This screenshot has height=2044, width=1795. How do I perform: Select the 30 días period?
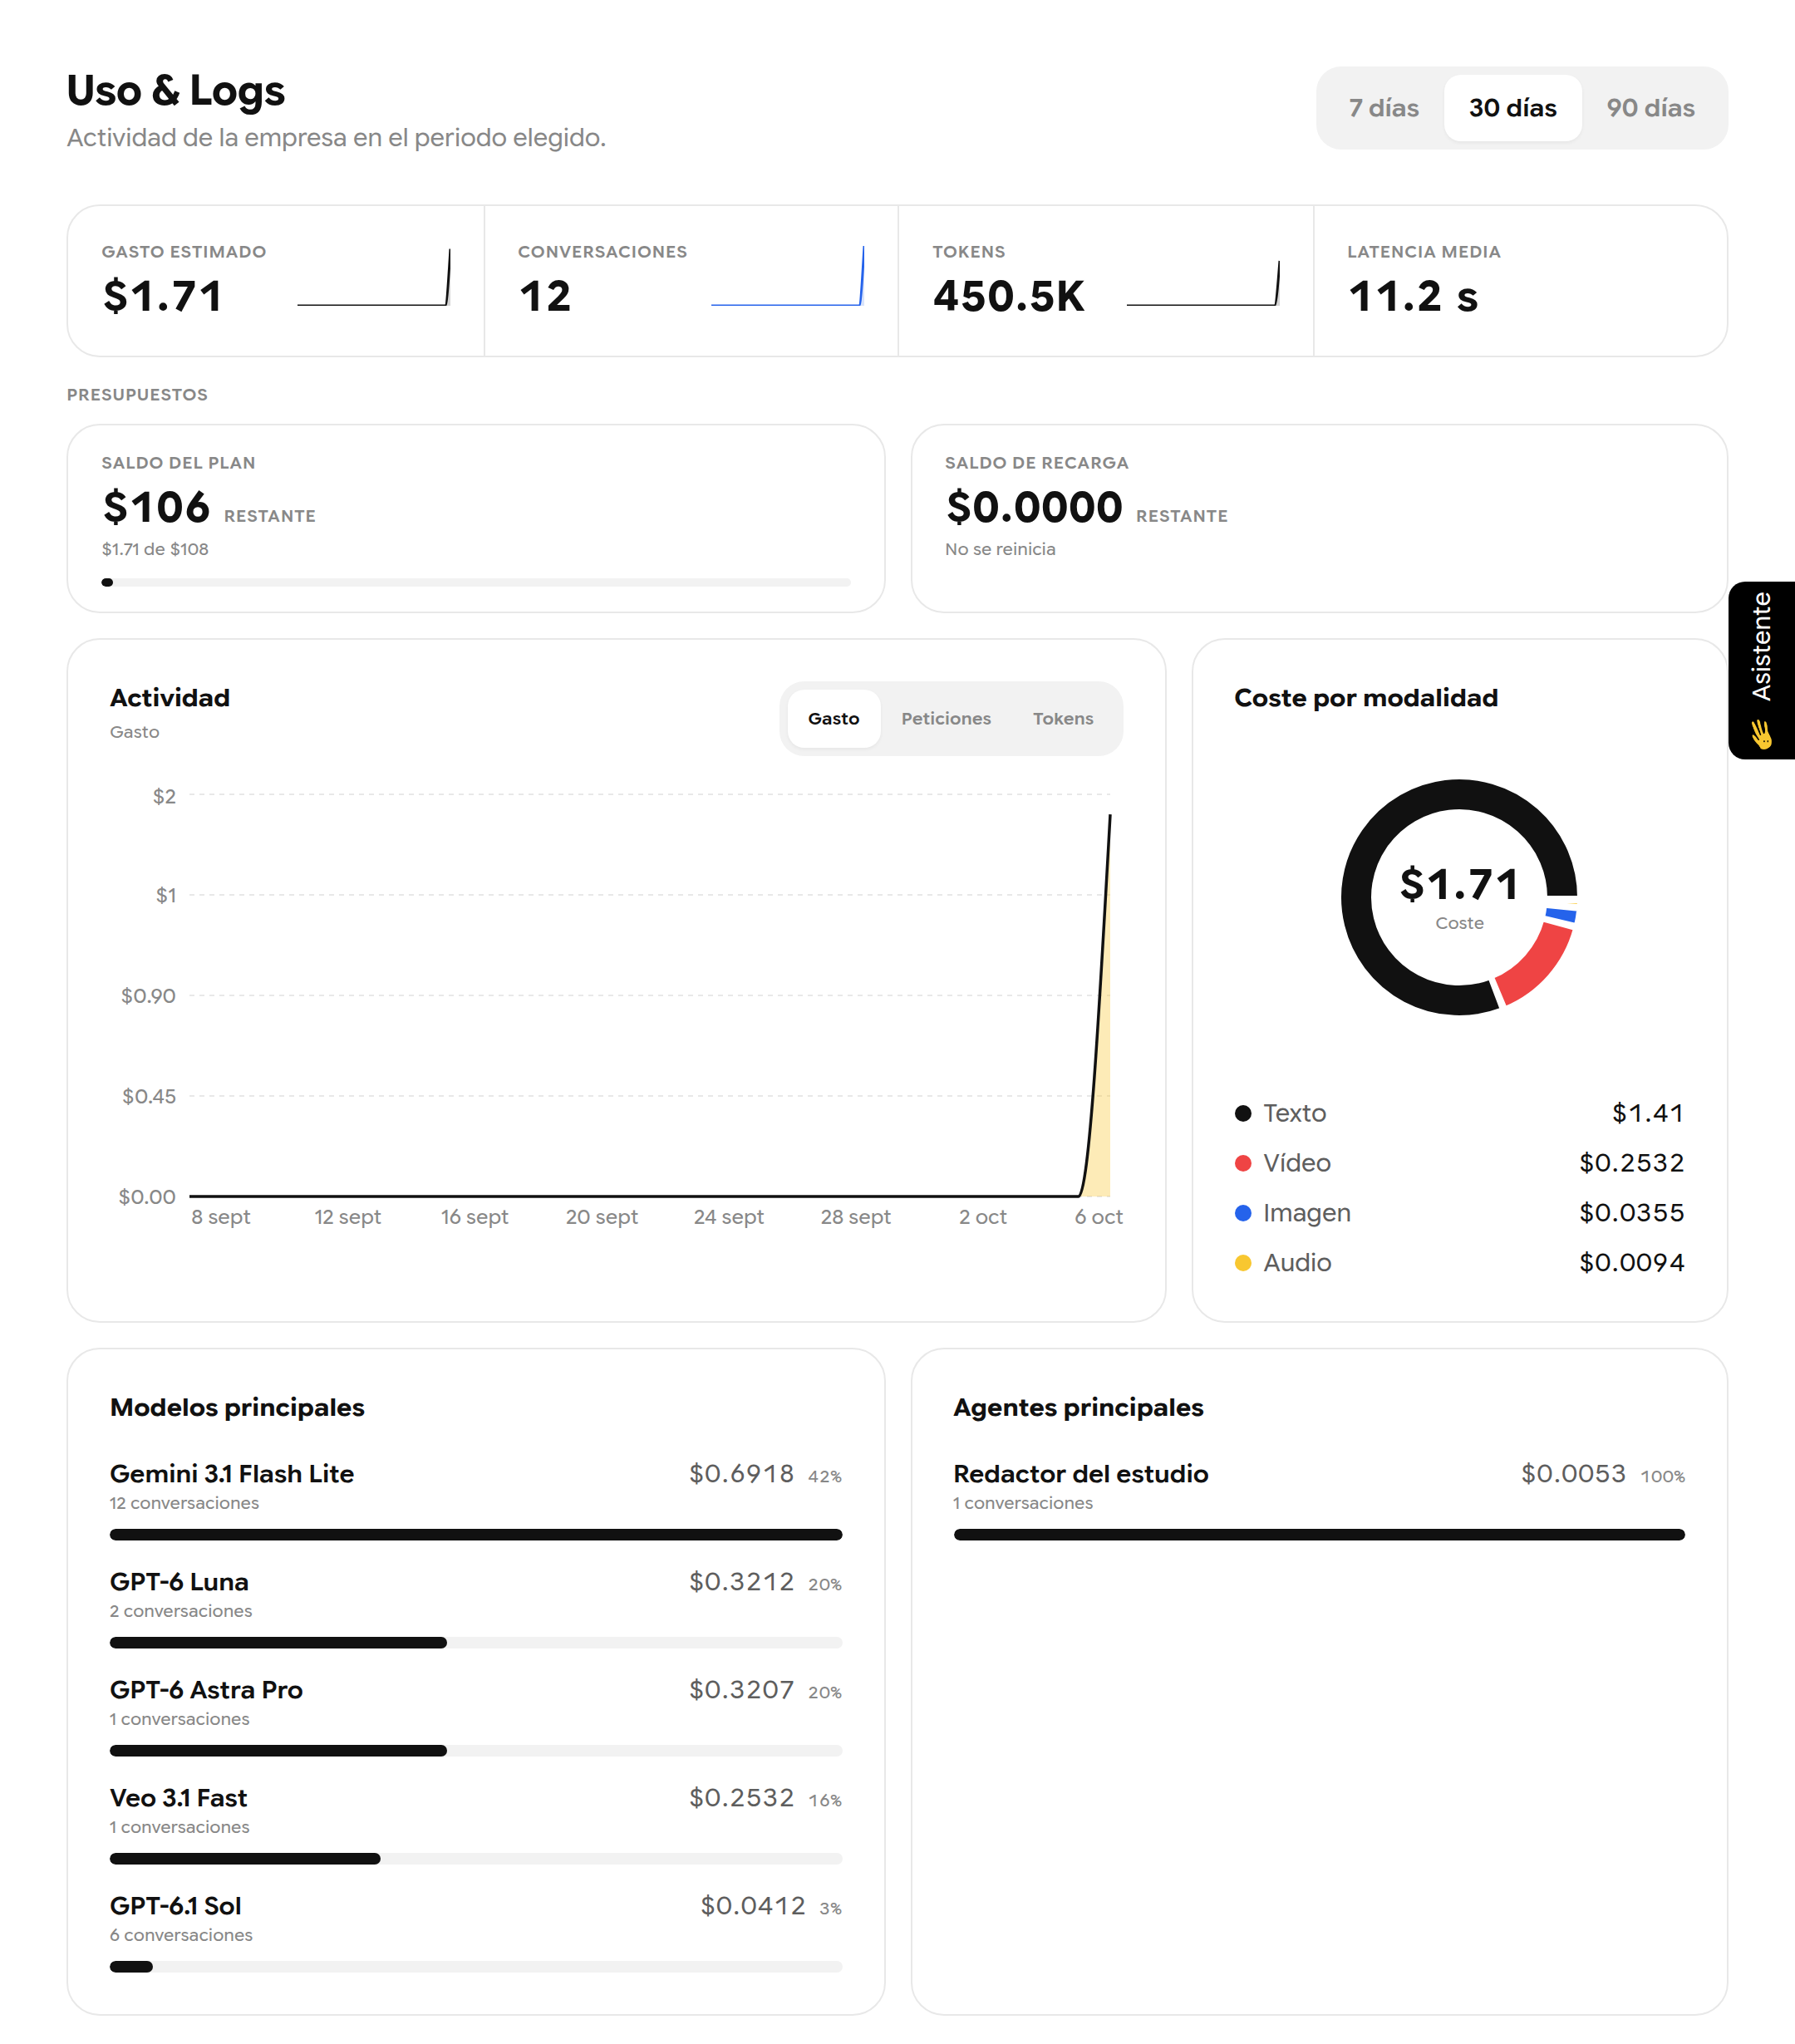(1512, 108)
